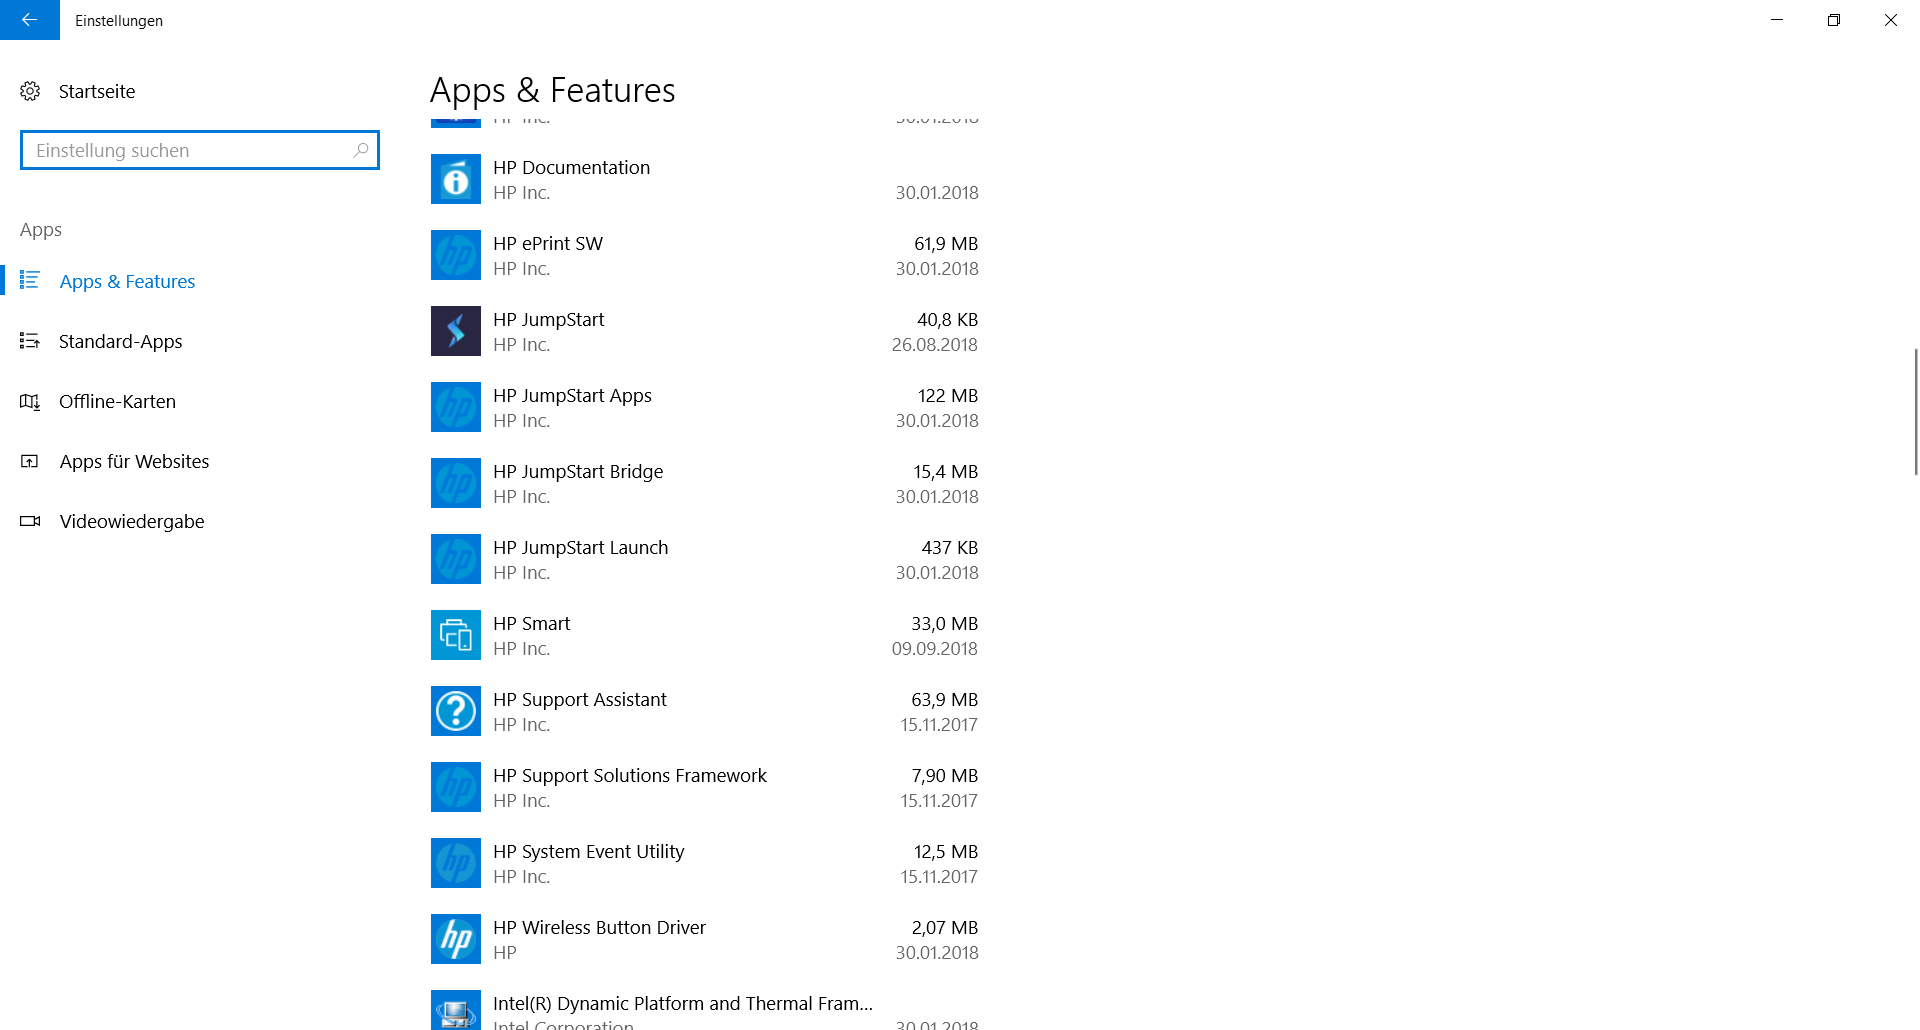This screenshot has height=1030, width=1920.
Task: Click the 61,9 MB size value
Action: click(946, 243)
